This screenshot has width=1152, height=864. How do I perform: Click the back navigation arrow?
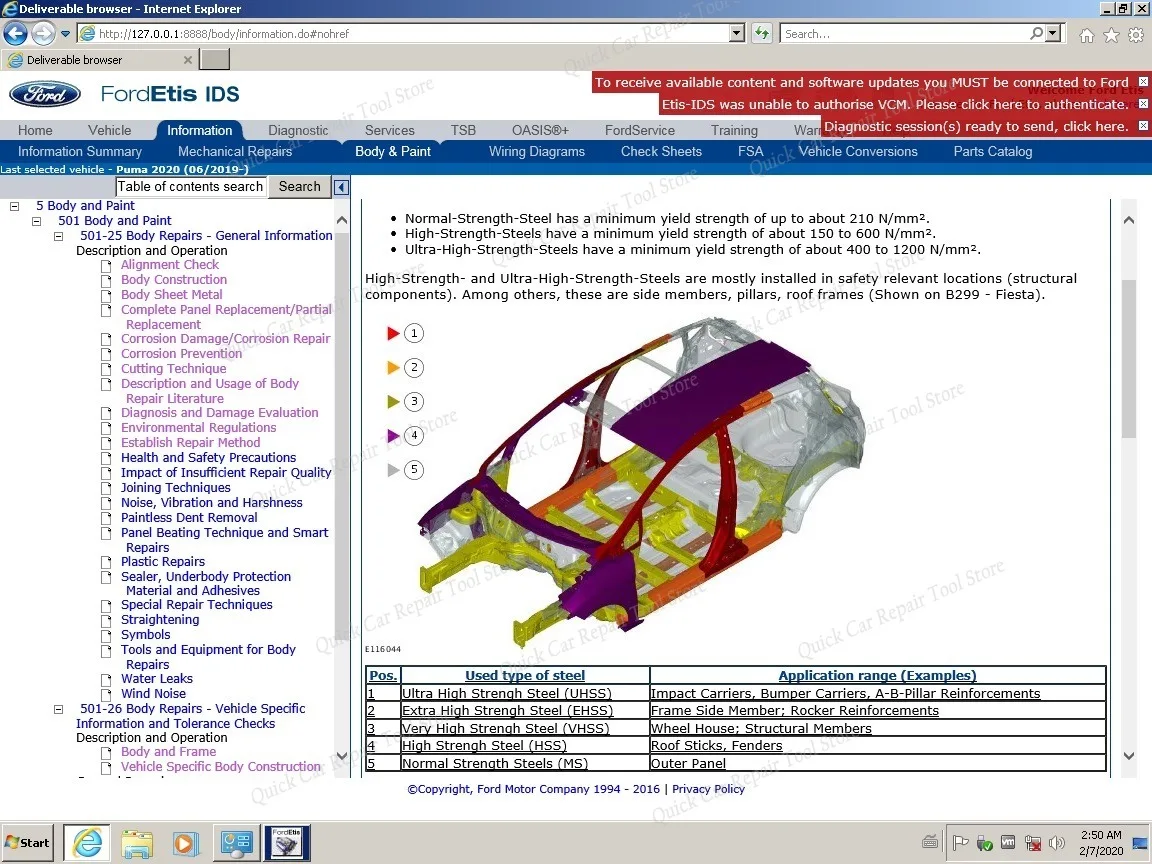tap(15, 32)
